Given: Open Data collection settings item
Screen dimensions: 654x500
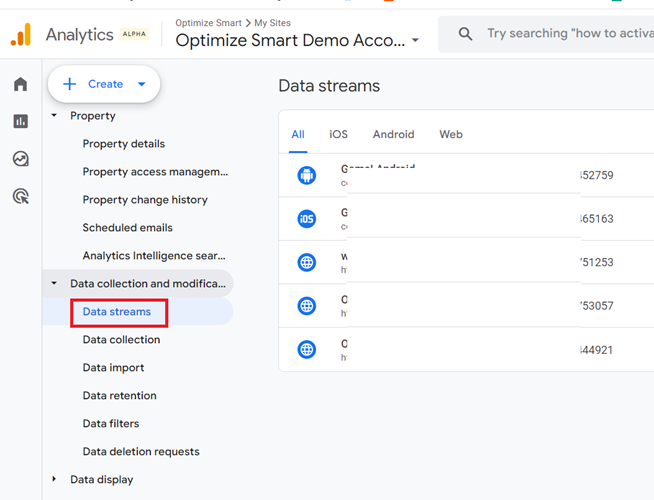Looking at the screenshot, I should [x=121, y=339].
